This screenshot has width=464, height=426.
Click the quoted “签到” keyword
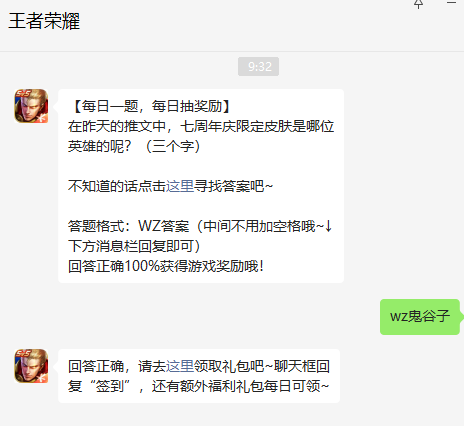click(110, 386)
